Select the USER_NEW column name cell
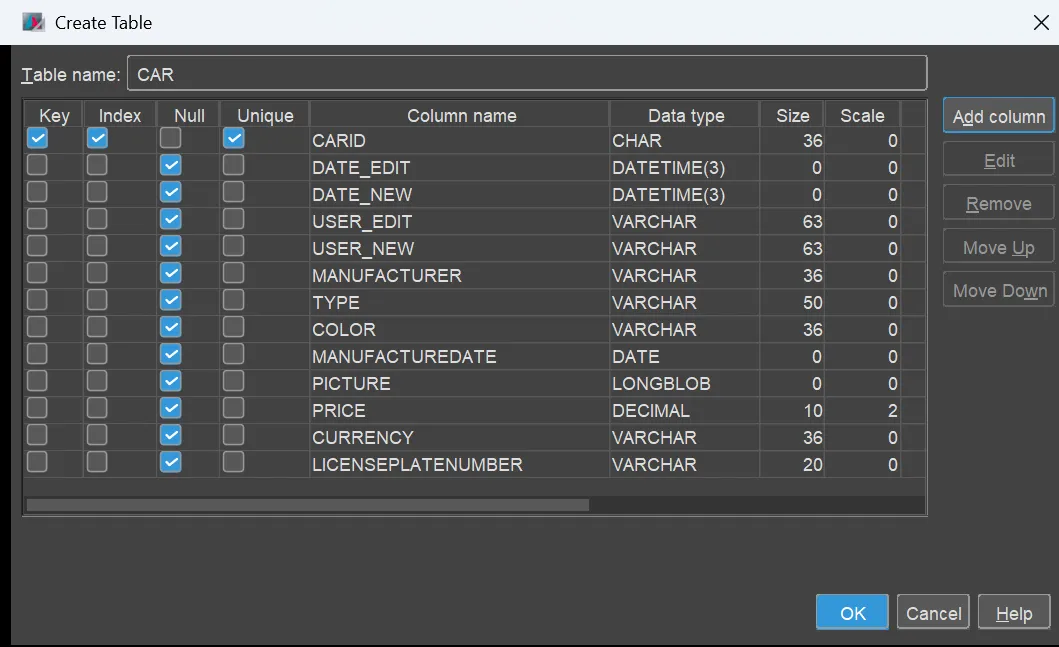Screen dimensions: 1059x647 coord(459,249)
